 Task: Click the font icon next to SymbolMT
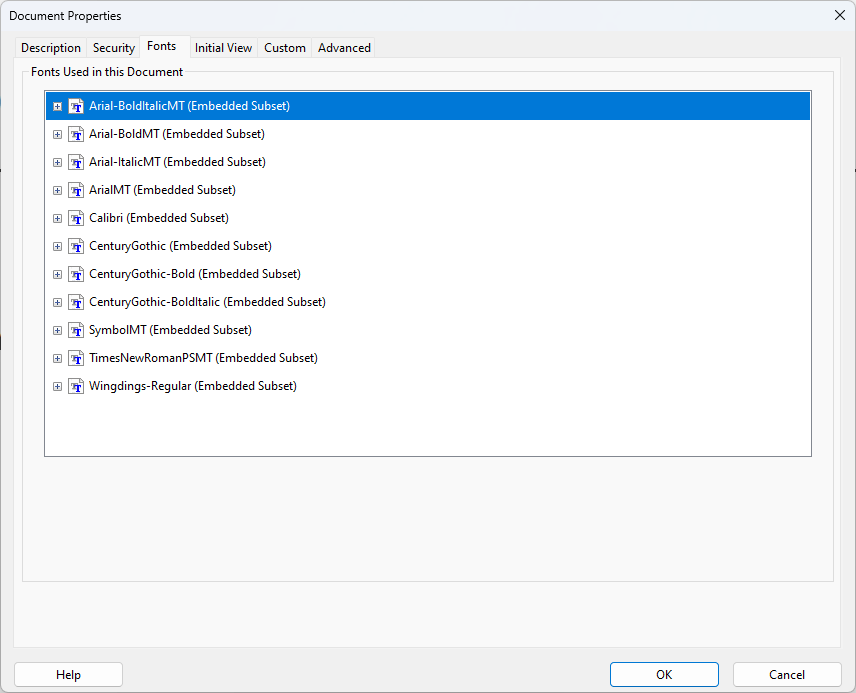[x=76, y=330]
